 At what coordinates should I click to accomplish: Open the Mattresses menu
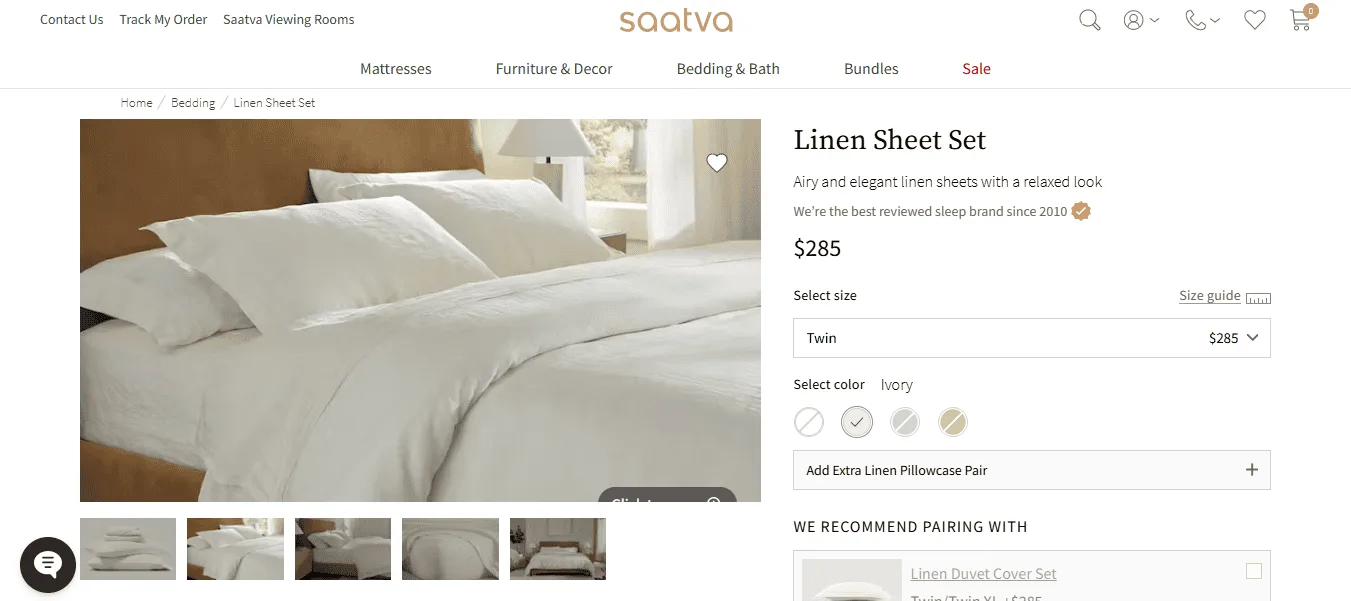pyautogui.click(x=396, y=69)
